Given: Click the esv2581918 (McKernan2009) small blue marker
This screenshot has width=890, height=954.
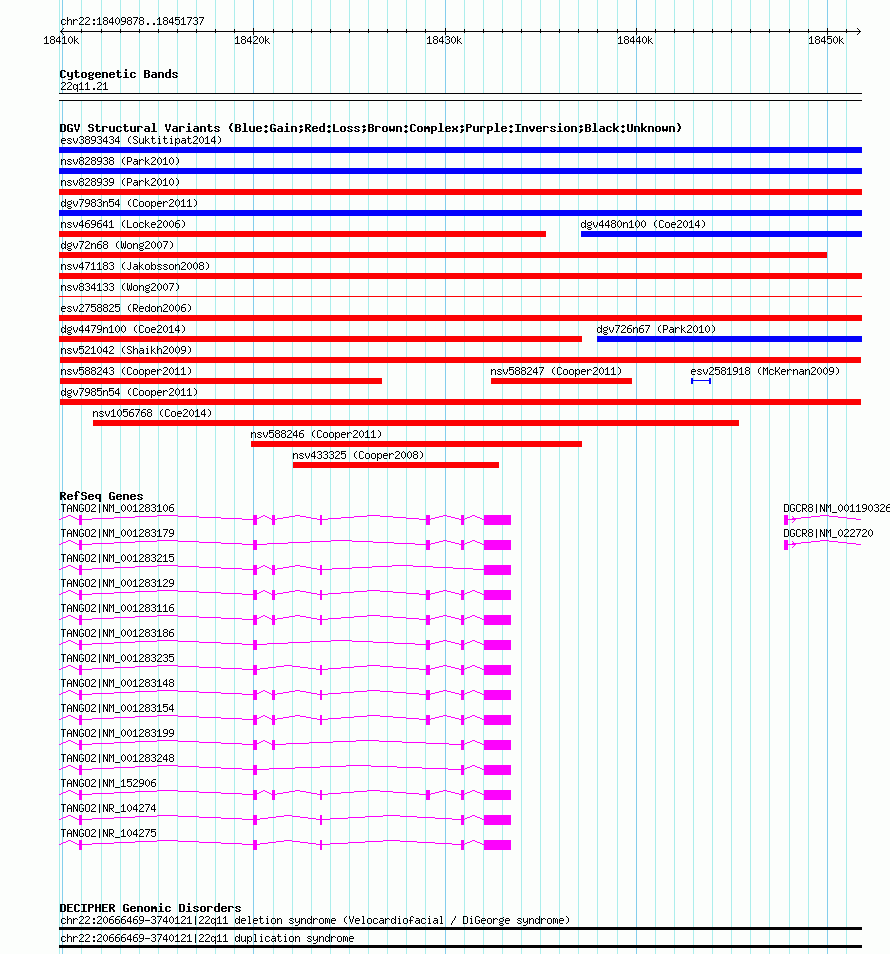Looking at the screenshot, I should 701,381.
